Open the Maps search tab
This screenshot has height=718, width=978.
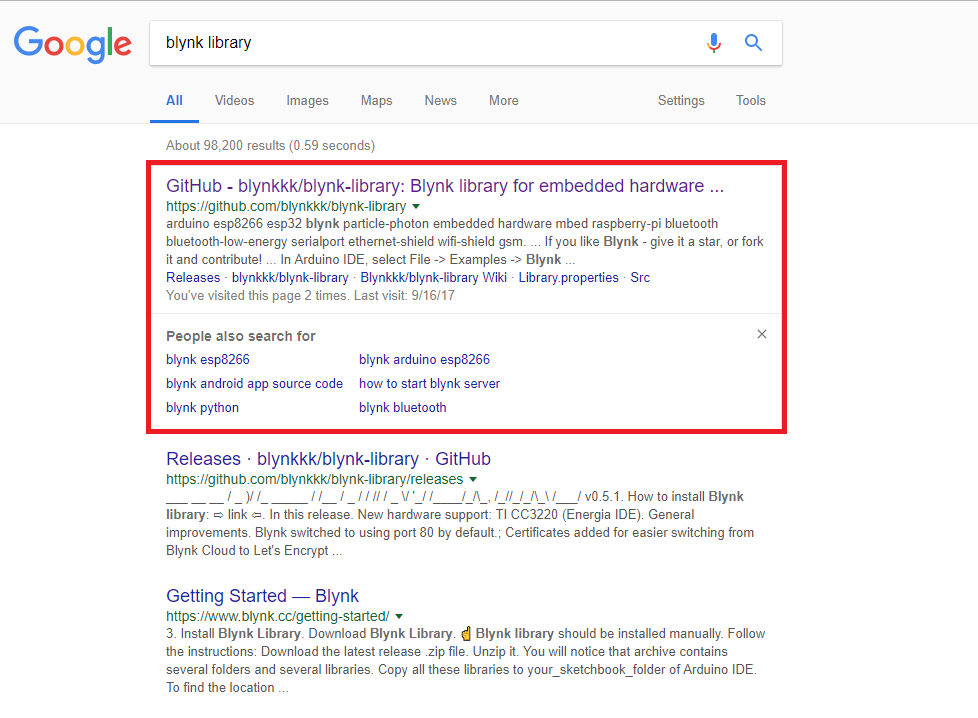[x=376, y=101]
